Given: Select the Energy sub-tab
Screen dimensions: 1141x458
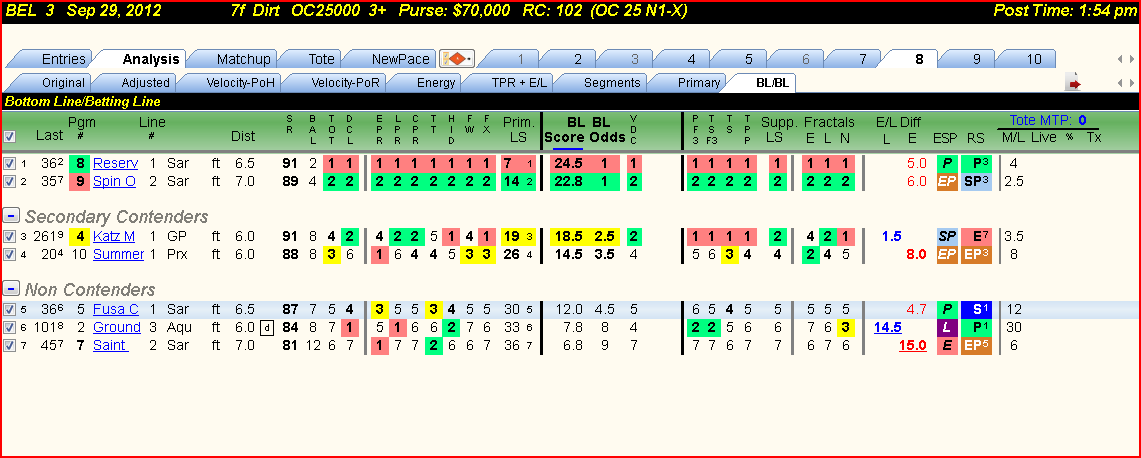Looking at the screenshot, I should pyautogui.click(x=436, y=83).
